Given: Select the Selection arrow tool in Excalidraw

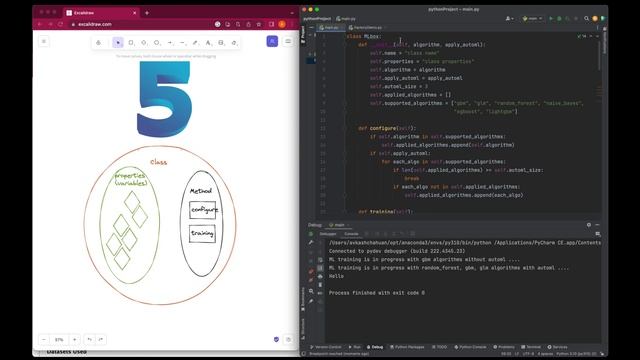Looking at the screenshot, I should coord(118,42).
